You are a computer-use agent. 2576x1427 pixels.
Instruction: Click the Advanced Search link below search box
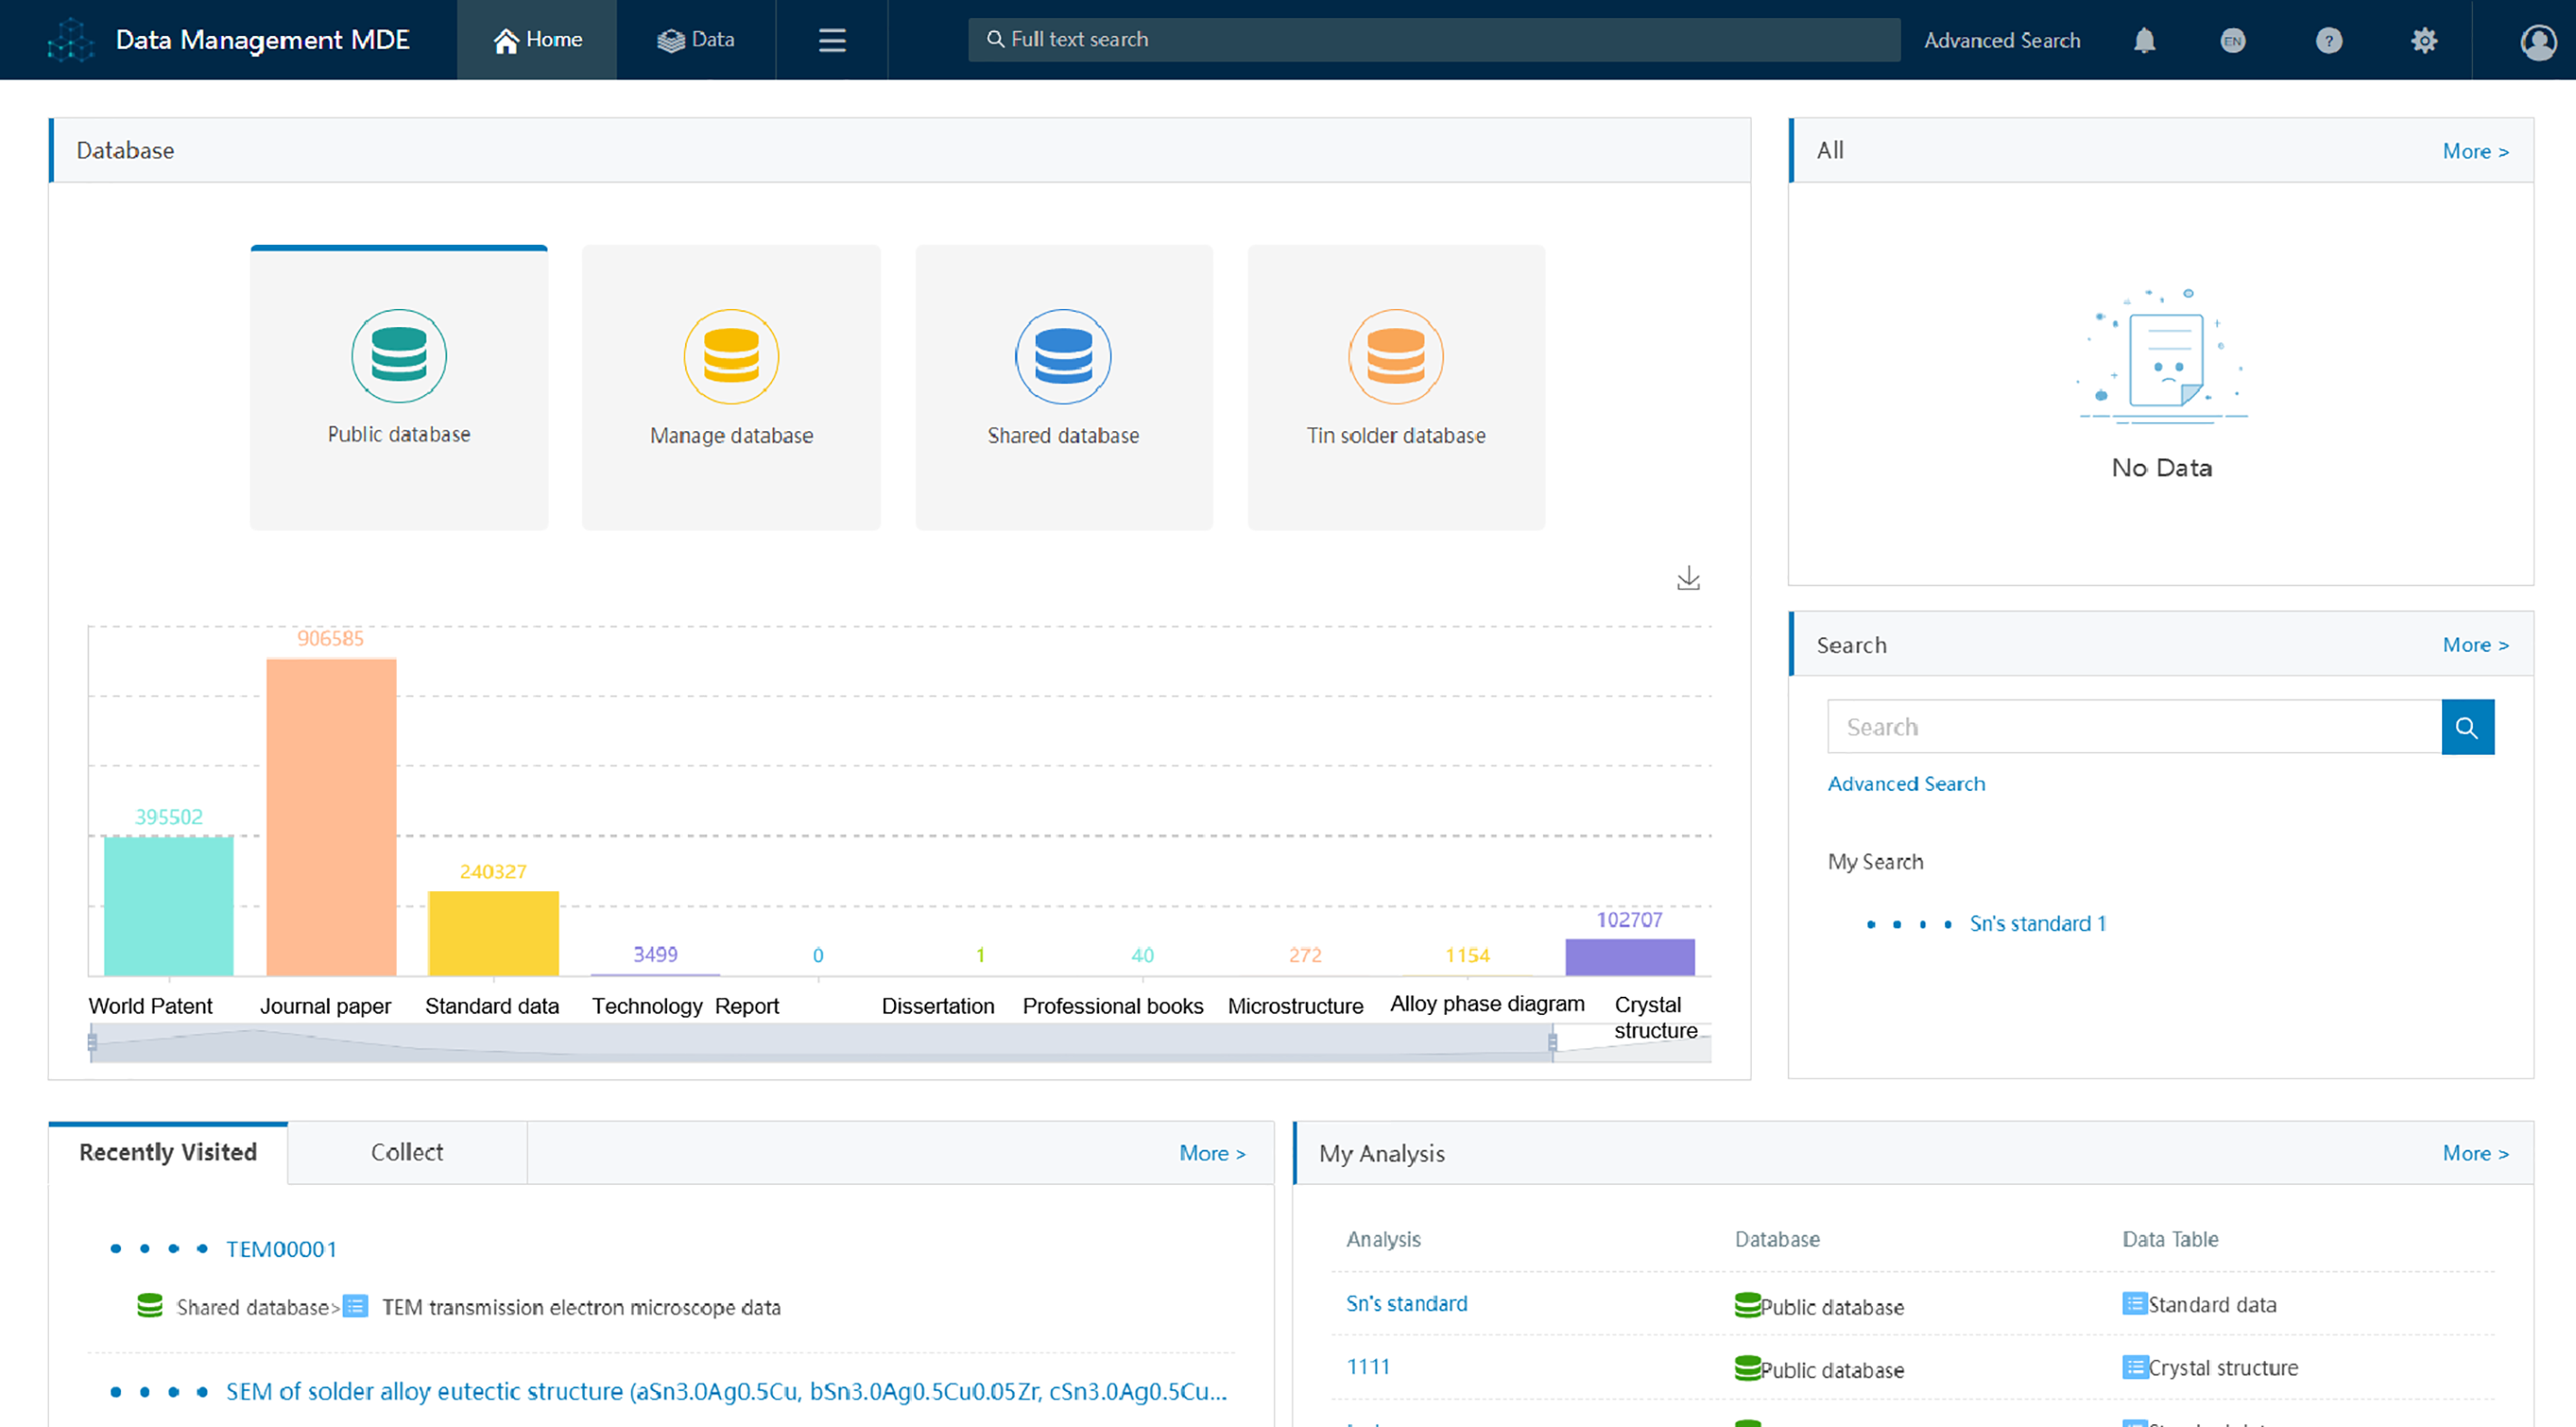[x=1906, y=784]
